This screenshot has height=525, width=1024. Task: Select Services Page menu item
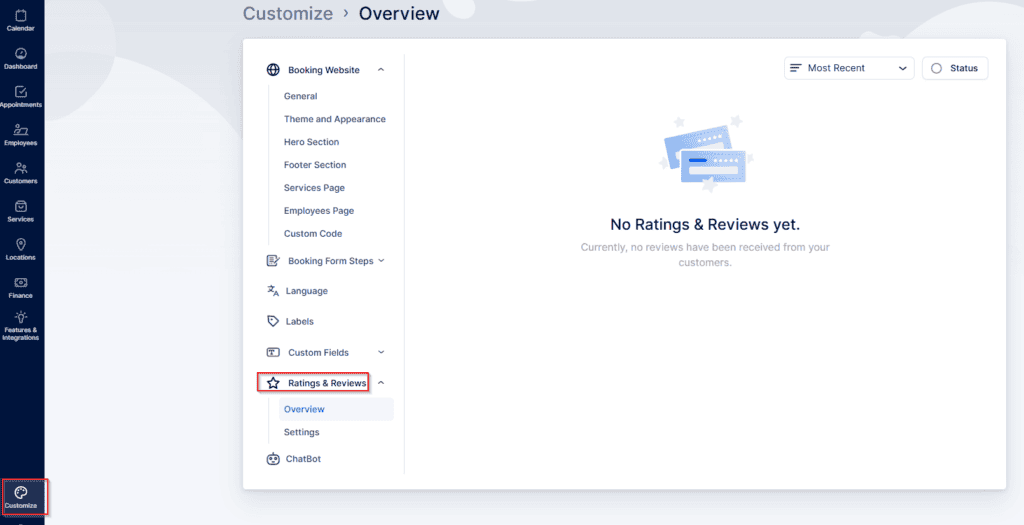pyautogui.click(x=314, y=187)
